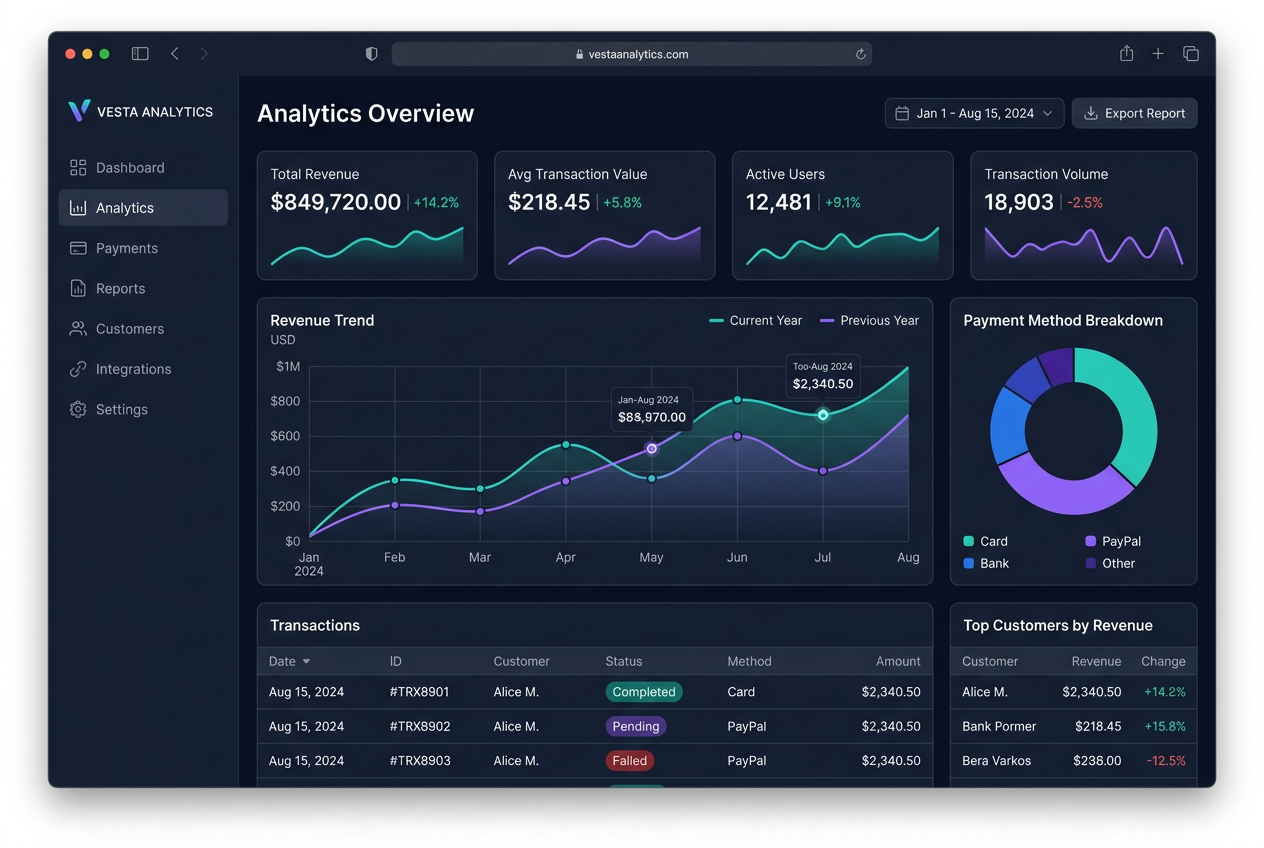
Task: Click the Customers people icon in sidebar
Action: (x=78, y=329)
